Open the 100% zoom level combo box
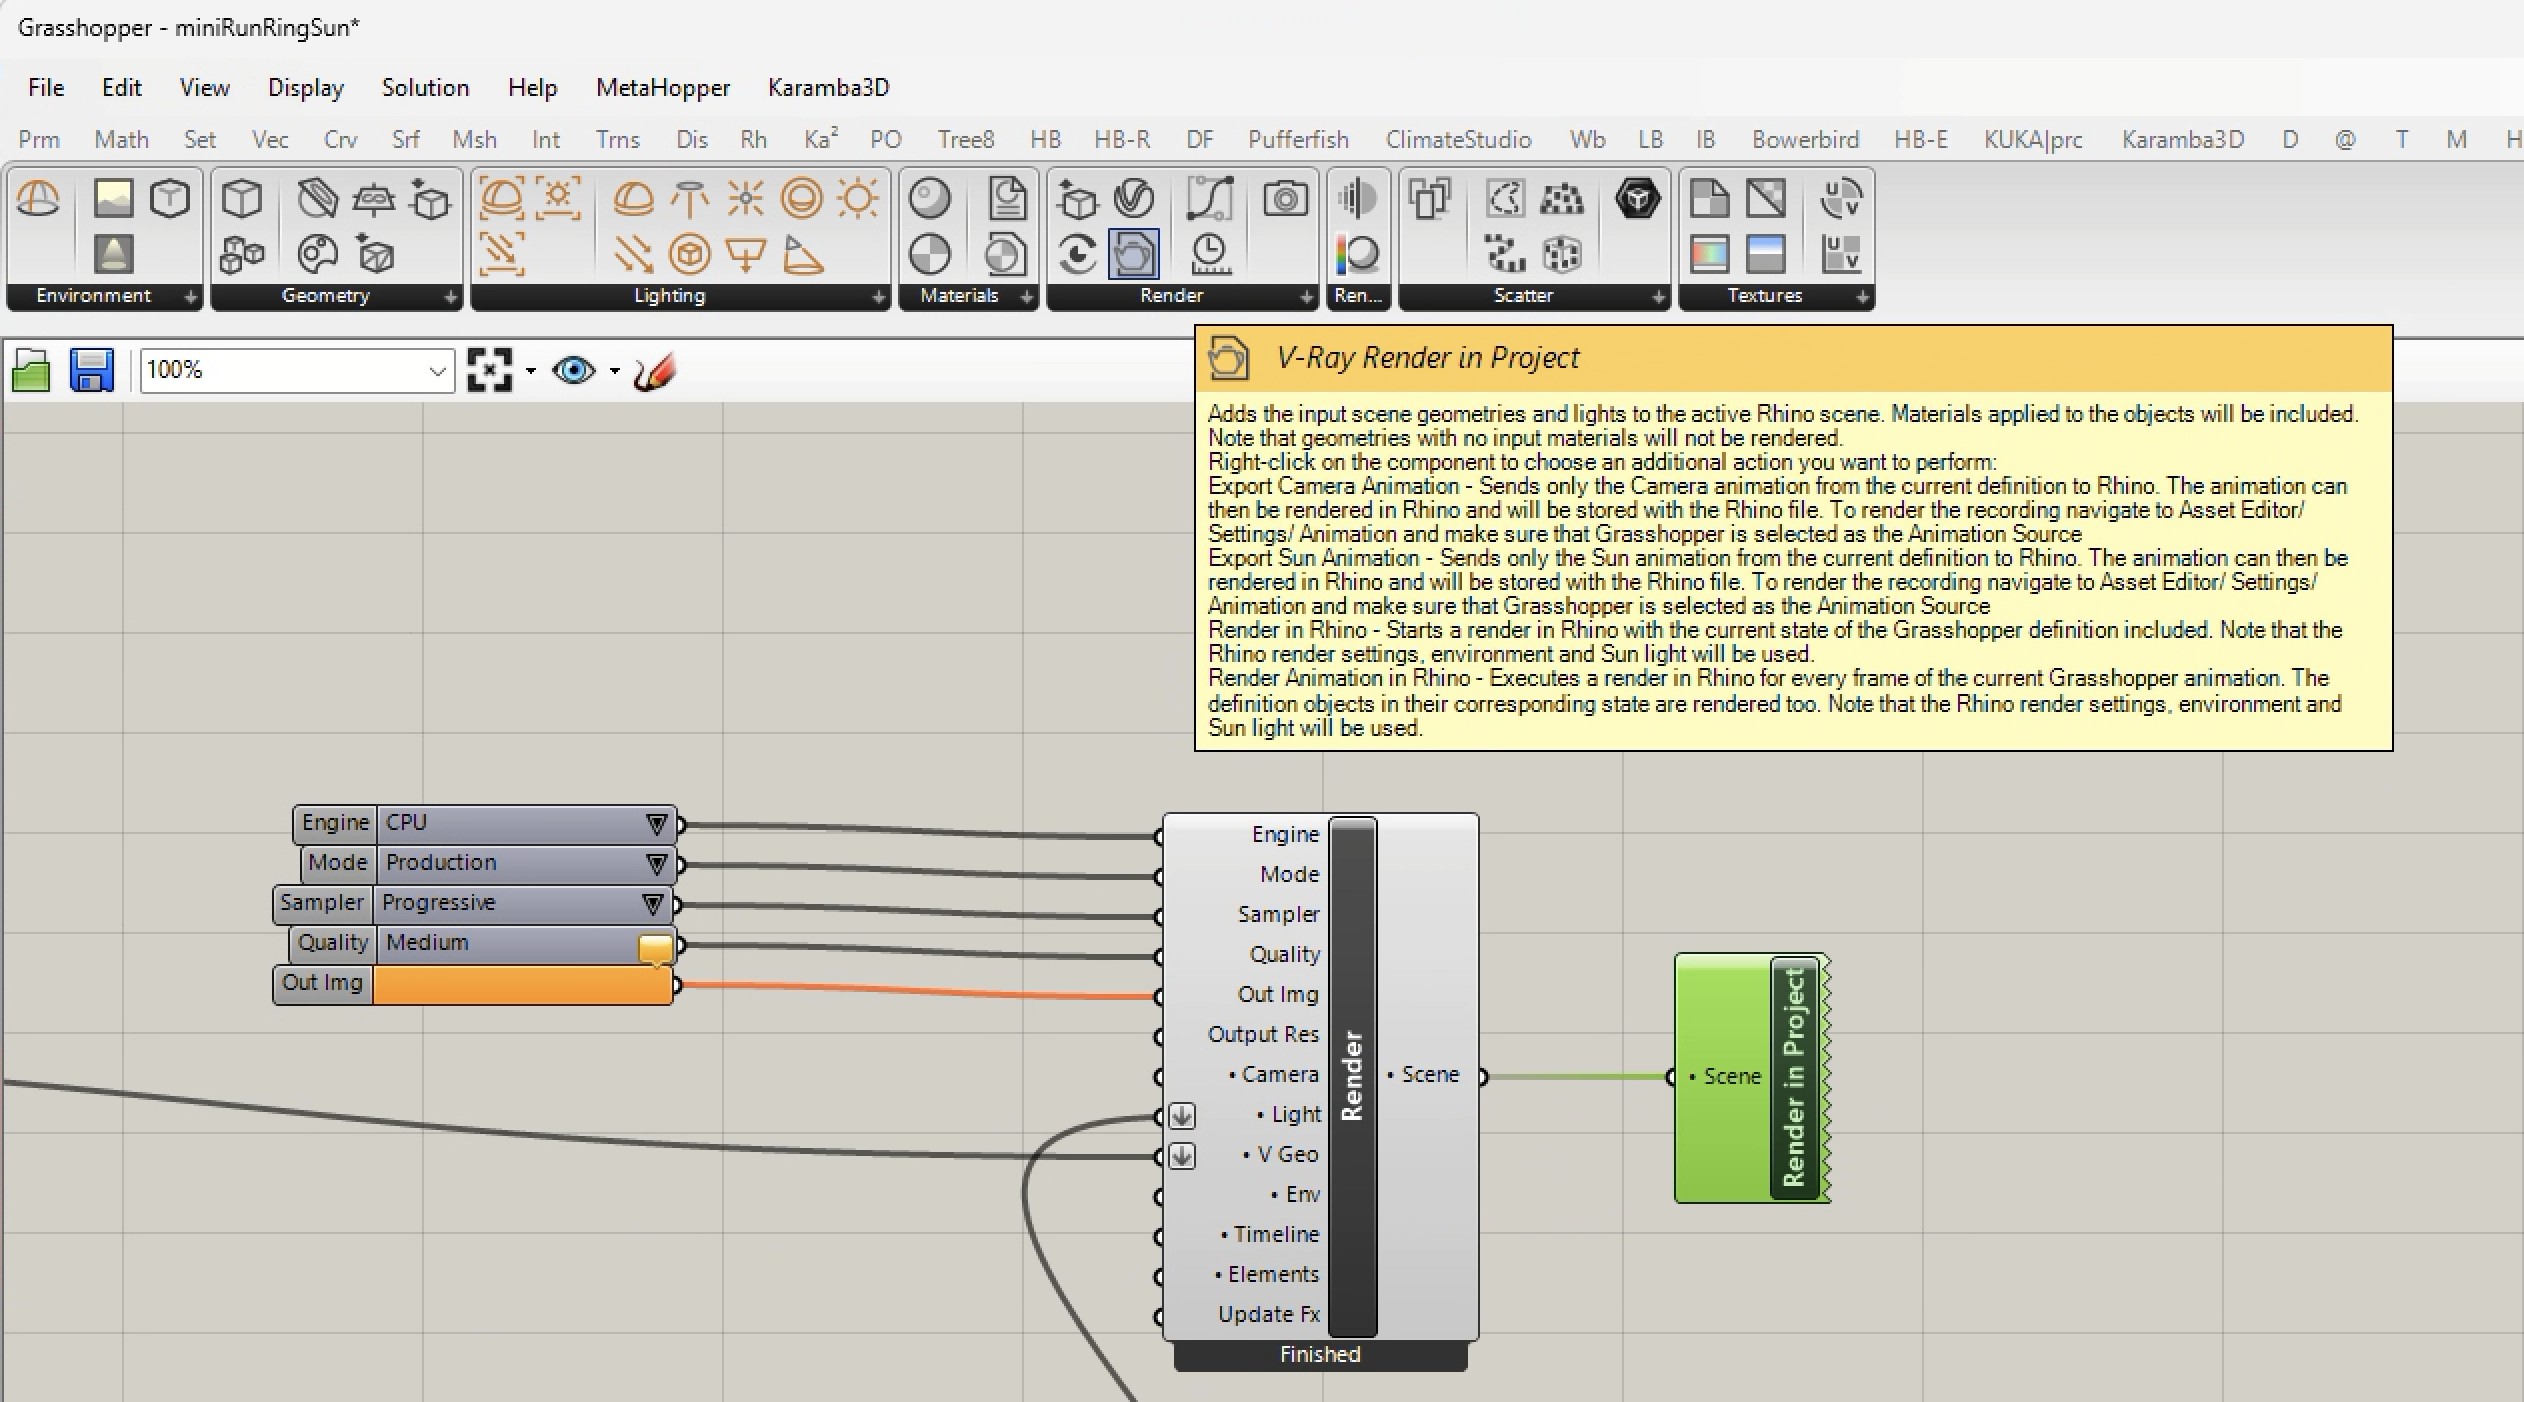This screenshot has height=1402, width=2524. [x=437, y=371]
